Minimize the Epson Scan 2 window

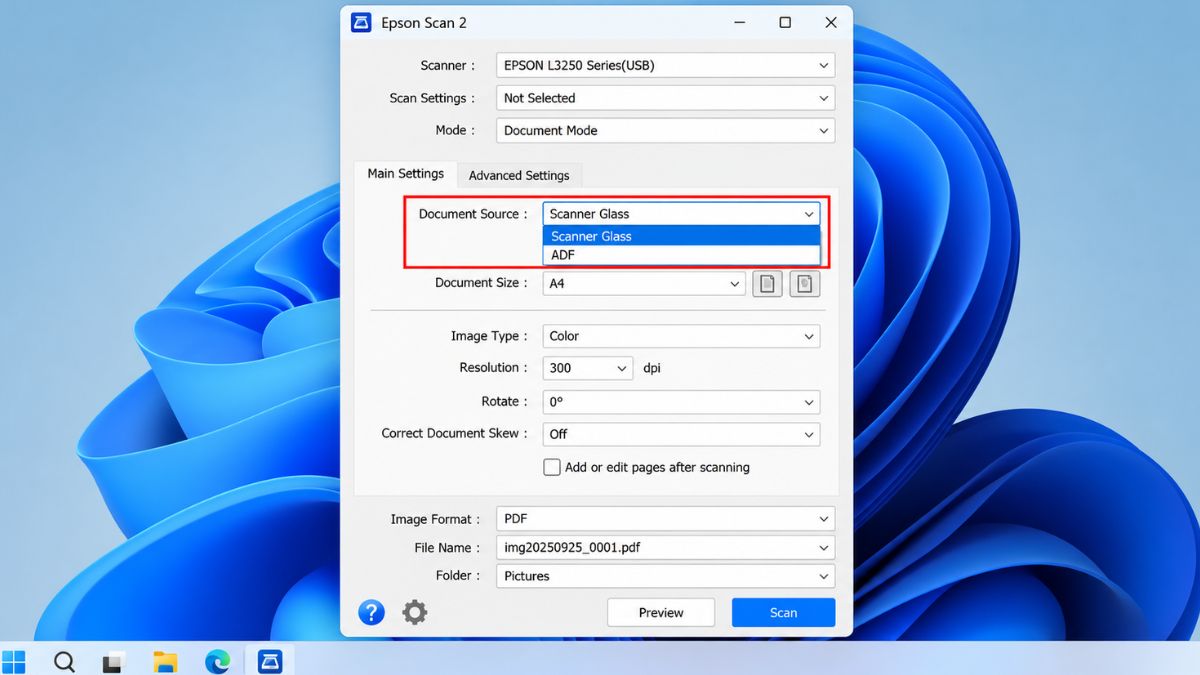pyautogui.click(x=739, y=22)
